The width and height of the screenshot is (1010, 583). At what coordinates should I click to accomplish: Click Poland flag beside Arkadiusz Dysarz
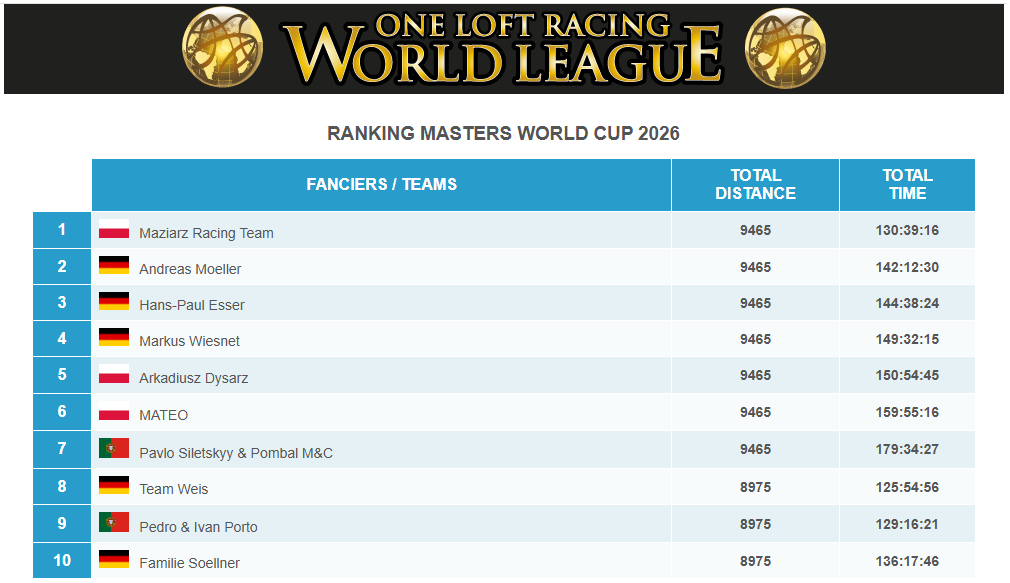pyautogui.click(x=114, y=375)
